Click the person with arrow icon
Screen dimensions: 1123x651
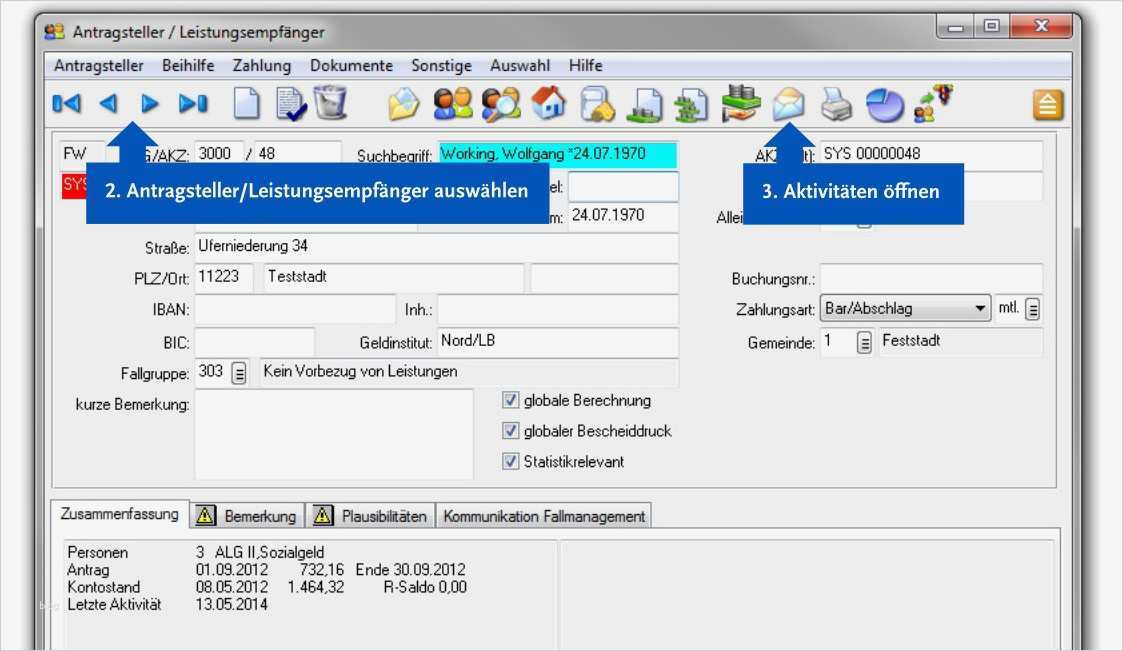[x=935, y=103]
